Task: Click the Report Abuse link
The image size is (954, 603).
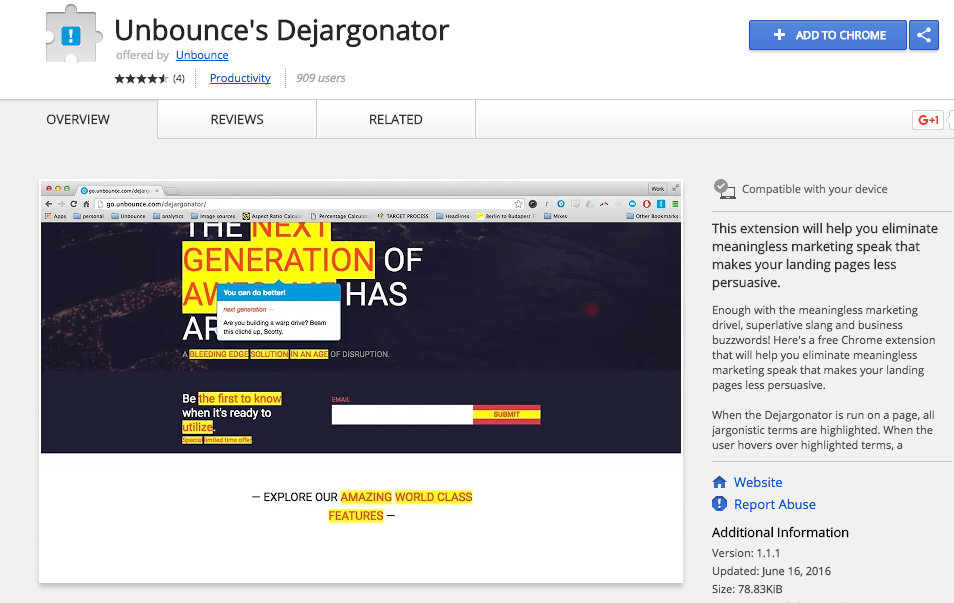Action: [x=775, y=504]
